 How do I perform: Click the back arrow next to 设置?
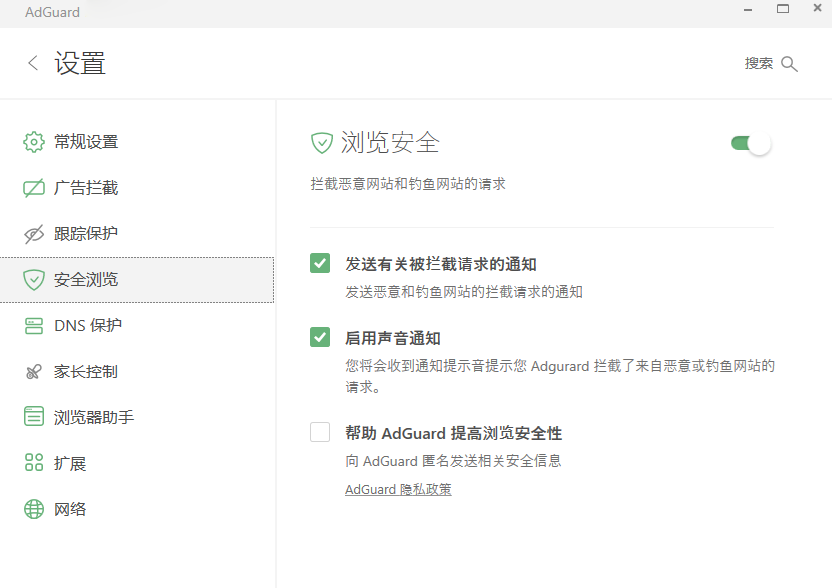point(31,62)
